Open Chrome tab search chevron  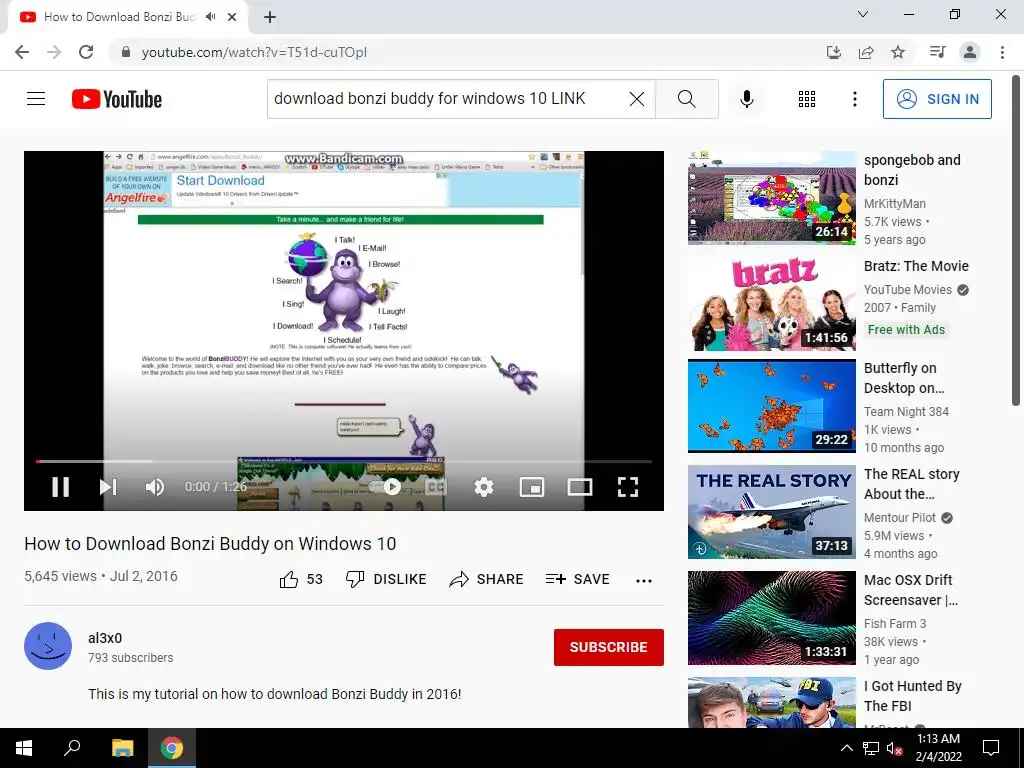pos(863,14)
